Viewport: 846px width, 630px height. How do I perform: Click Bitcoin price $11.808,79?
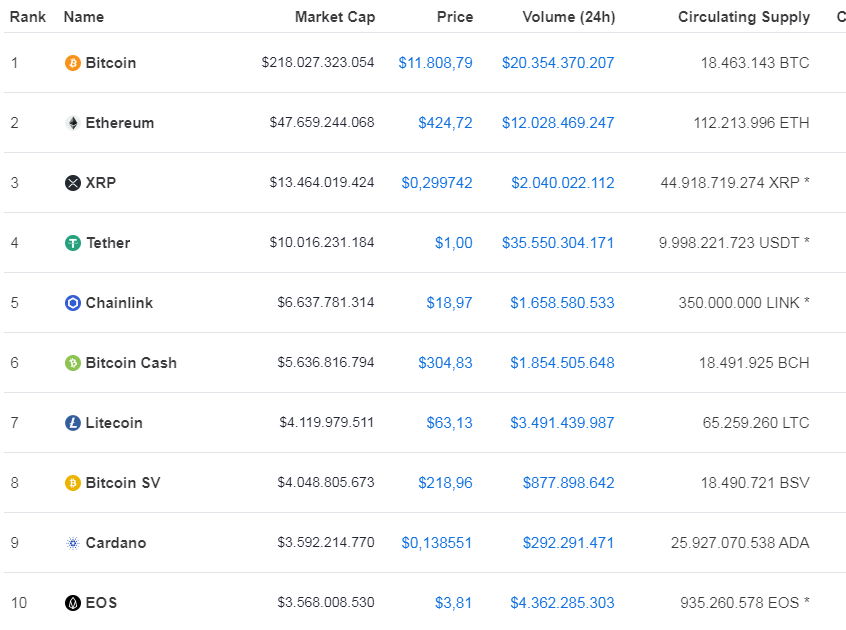435,63
